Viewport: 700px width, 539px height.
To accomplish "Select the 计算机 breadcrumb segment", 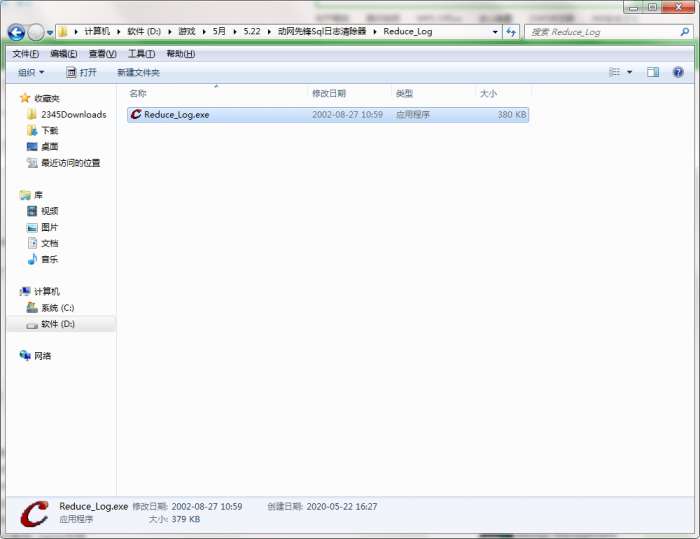I will 97,31.
